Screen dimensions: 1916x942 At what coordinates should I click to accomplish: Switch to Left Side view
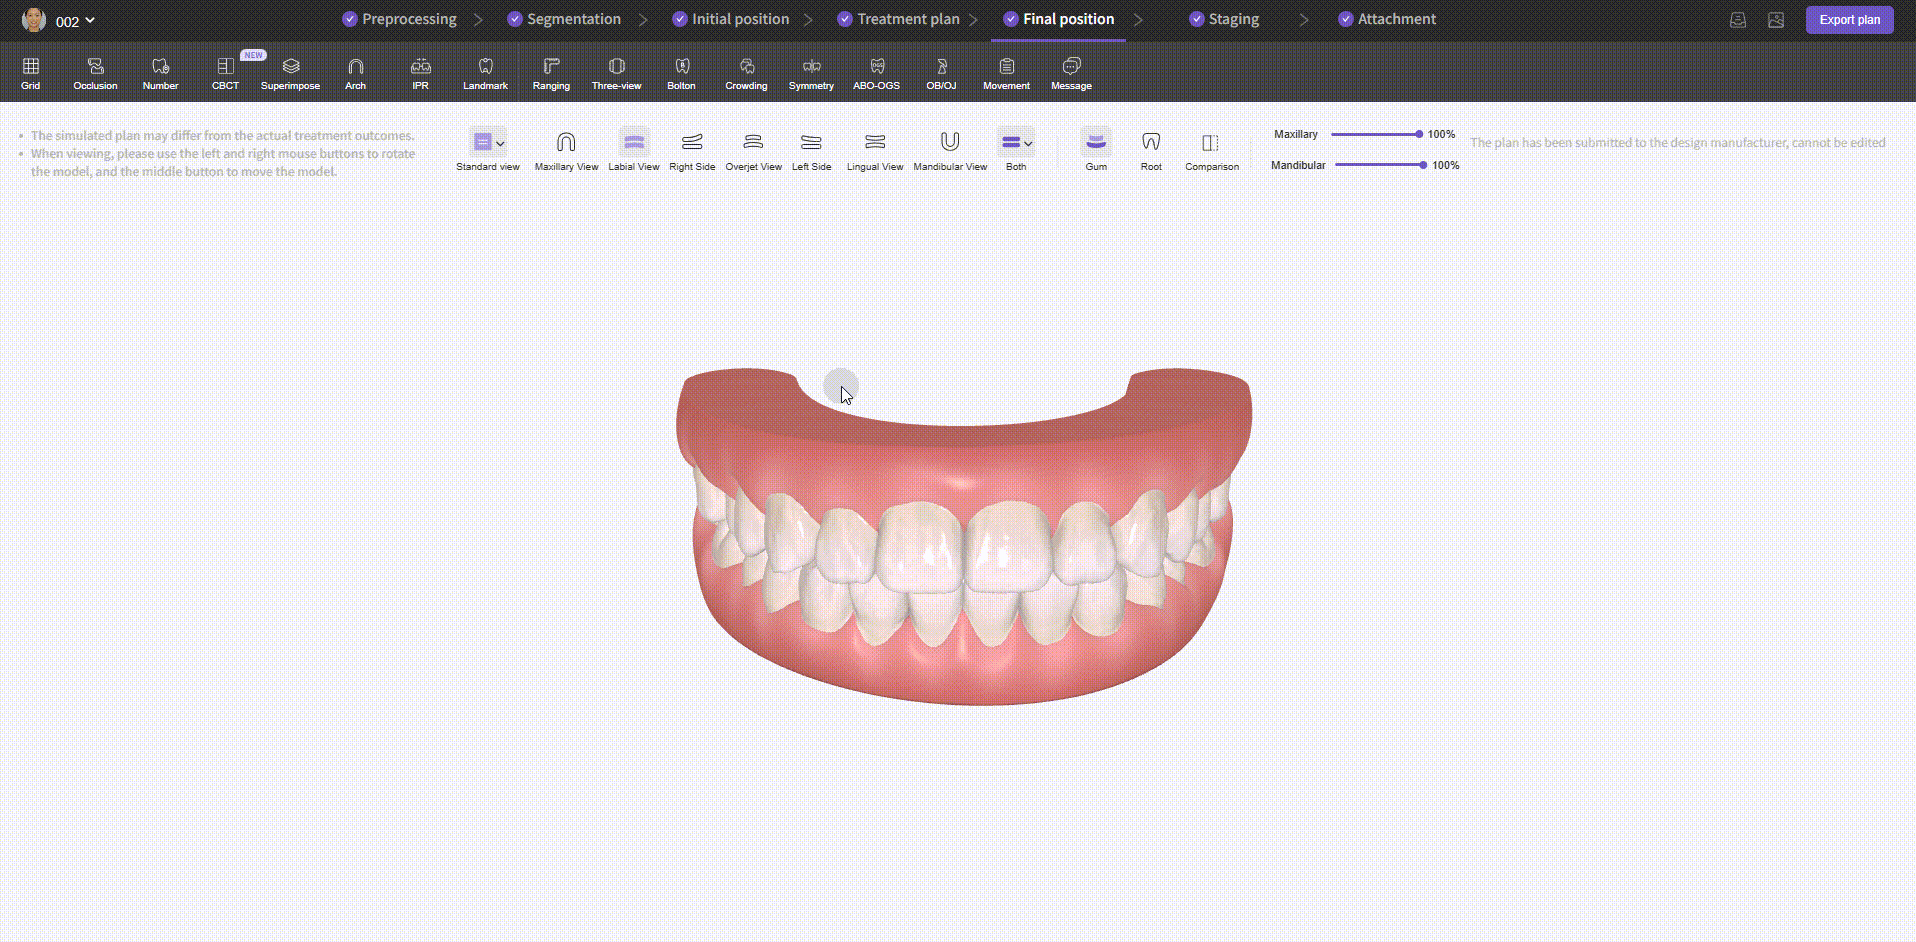(x=811, y=150)
